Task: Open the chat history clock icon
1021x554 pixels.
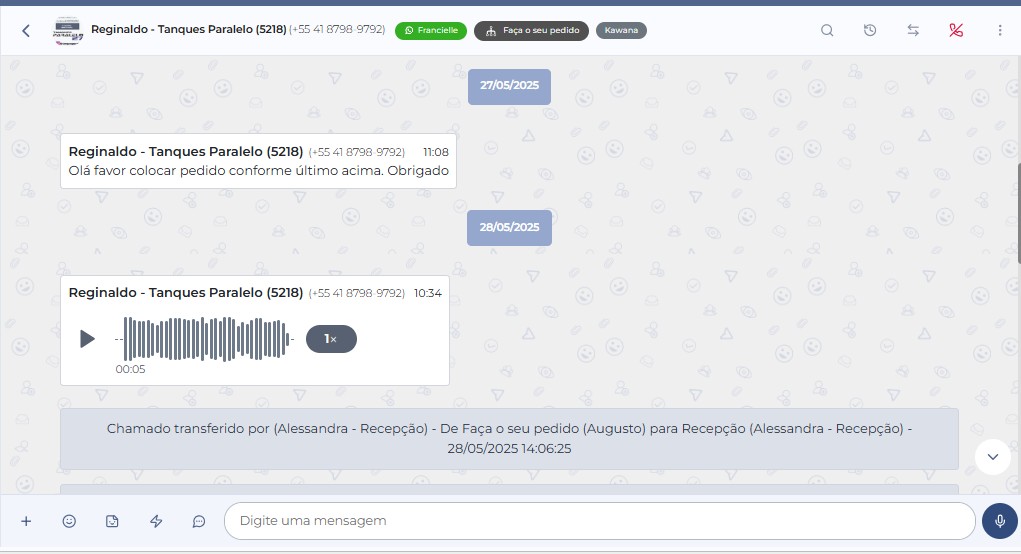Action: pyautogui.click(x=870, y=30)
